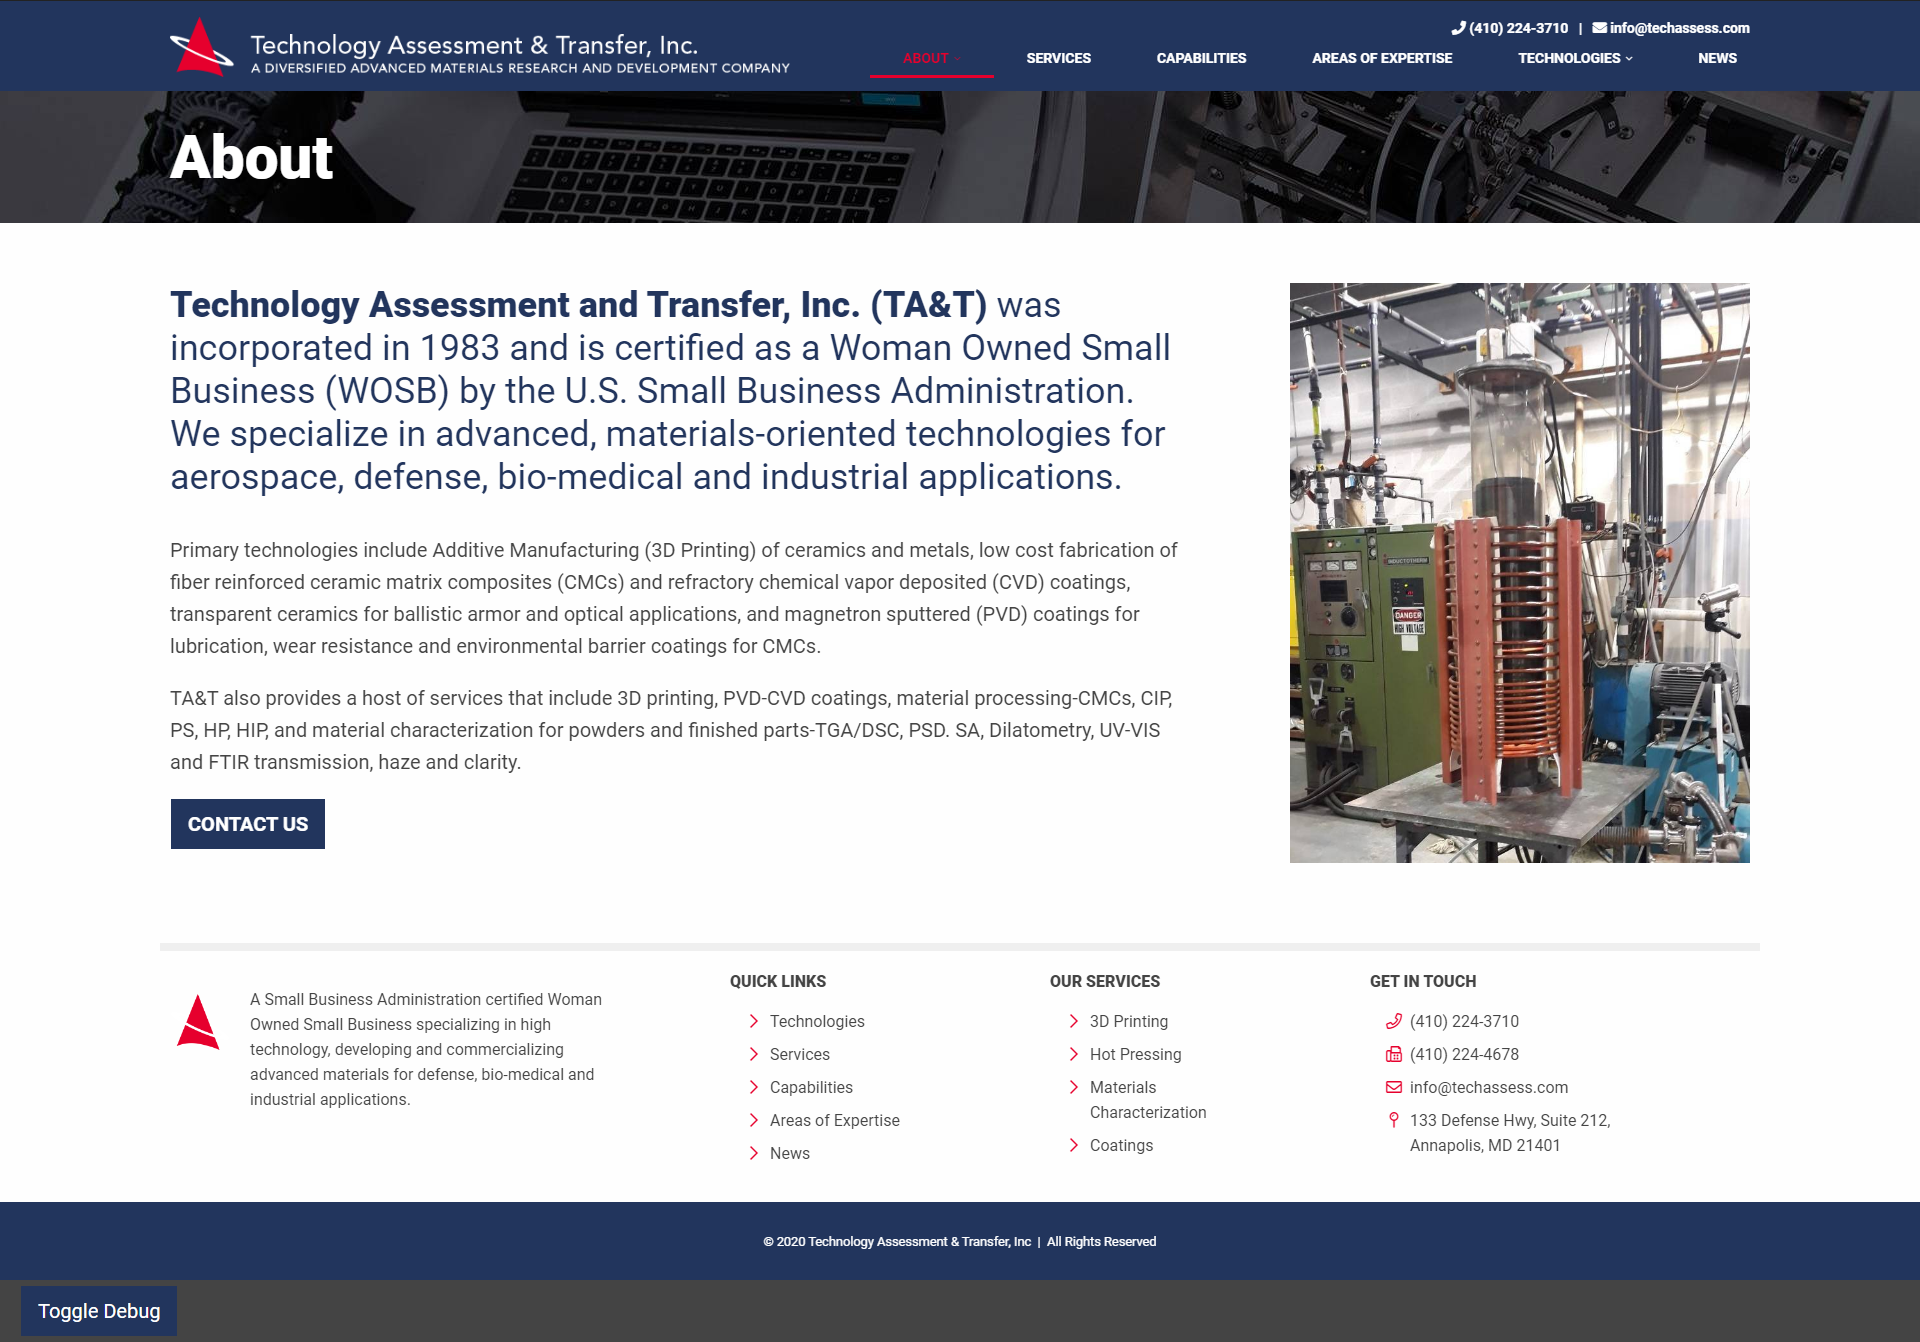Click the footer fax icon
The image size is (1920, 1342).
pyautogui.click(x=1394, y=1054)
